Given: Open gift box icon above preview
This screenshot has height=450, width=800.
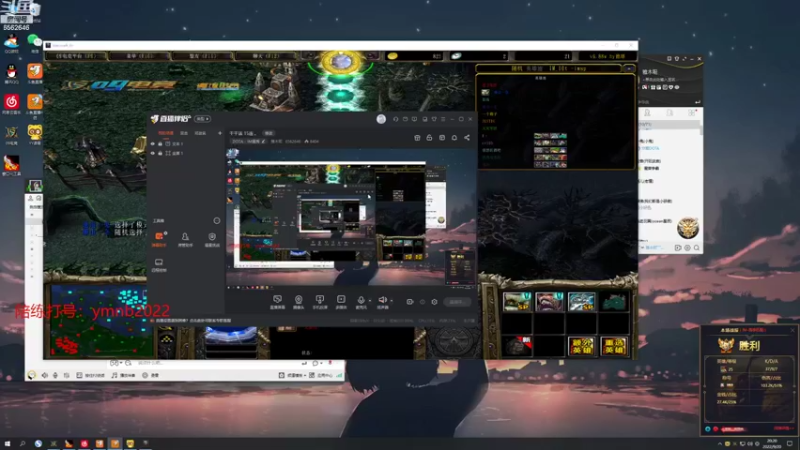Looking at the screenshot, I should coord(417,138).
